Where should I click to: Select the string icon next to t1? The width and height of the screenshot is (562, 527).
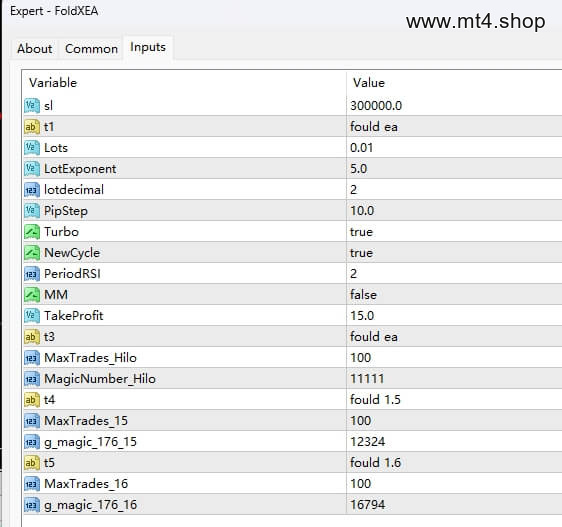pos(32,127)
